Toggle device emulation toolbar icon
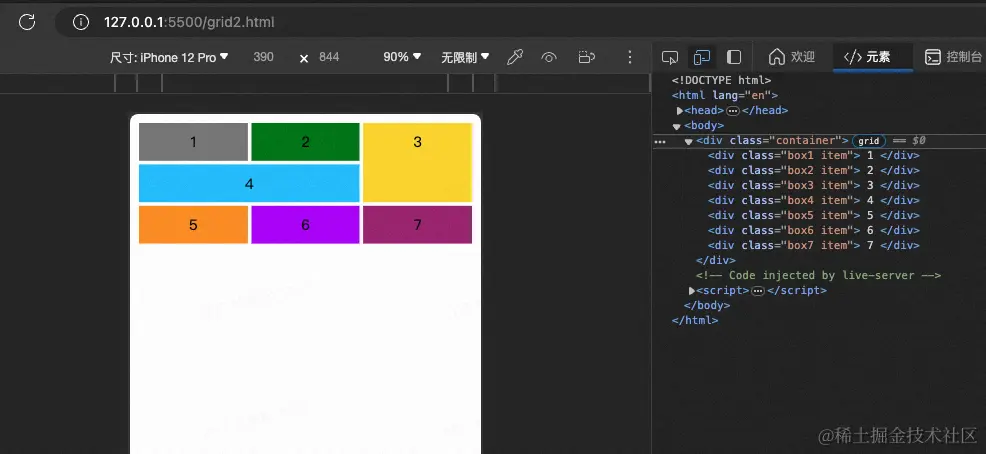Image resolution: width=986 pixels, height=454 pixels. click(702, 57)
